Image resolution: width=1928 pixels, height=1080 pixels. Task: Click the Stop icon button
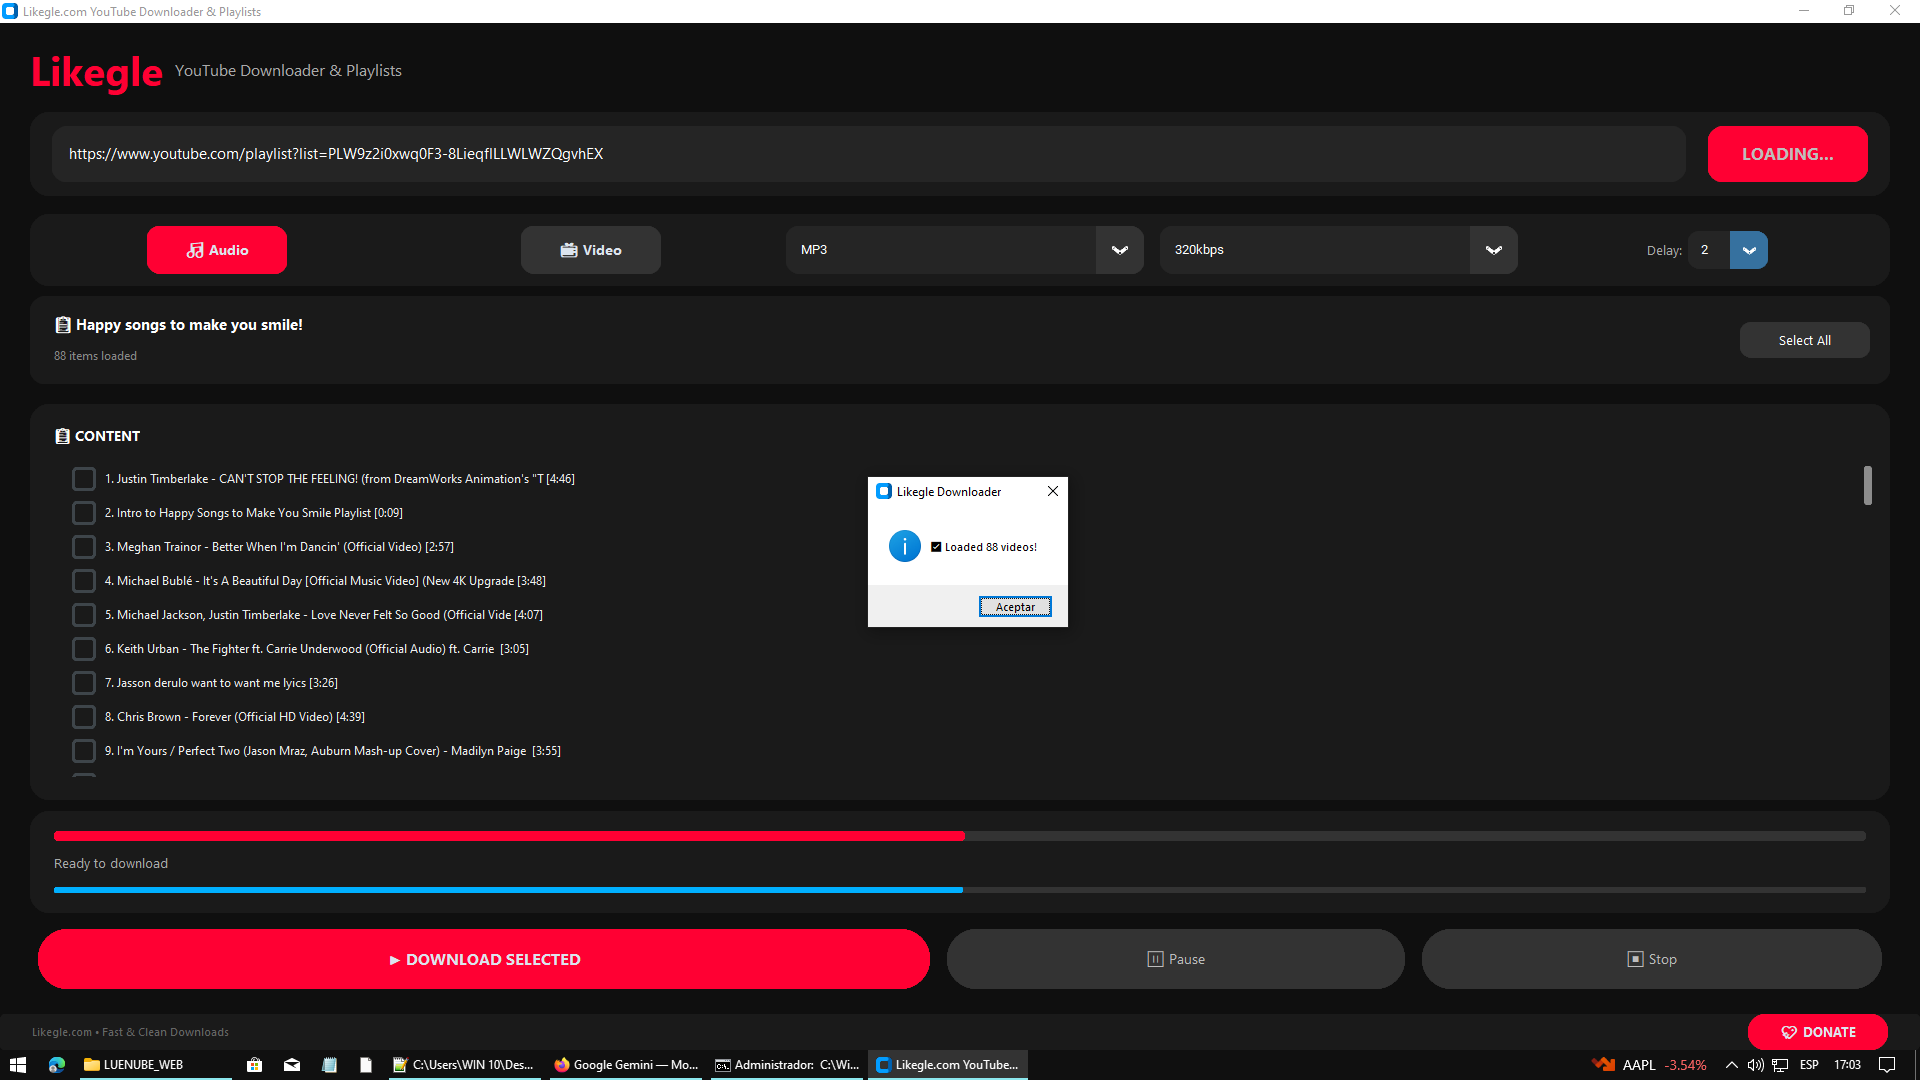coord(1633,958)
